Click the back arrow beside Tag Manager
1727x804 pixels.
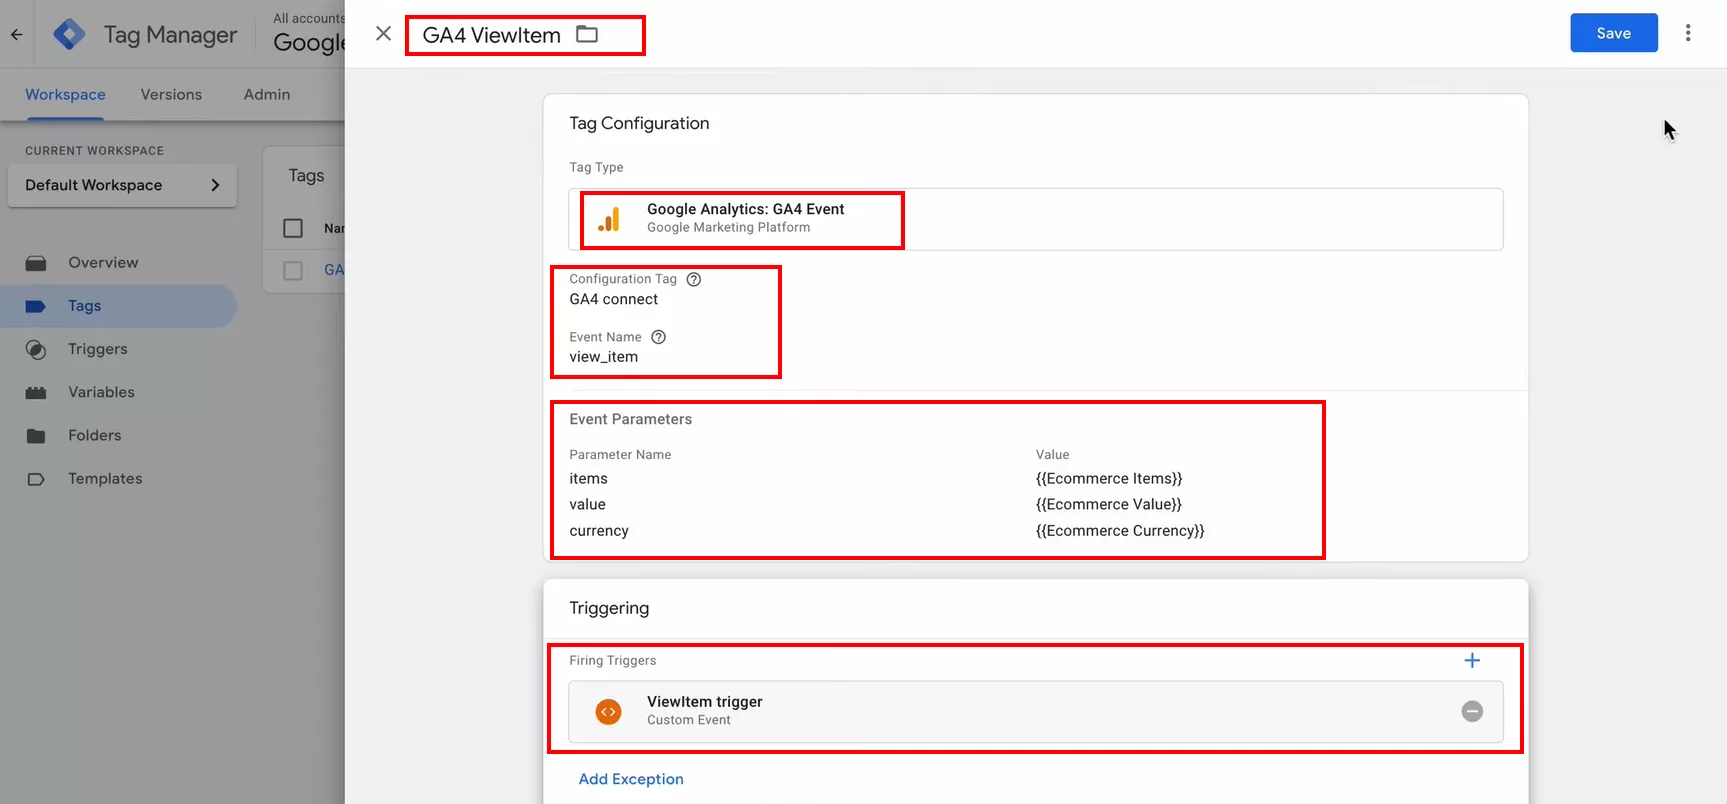pos(16,34)
